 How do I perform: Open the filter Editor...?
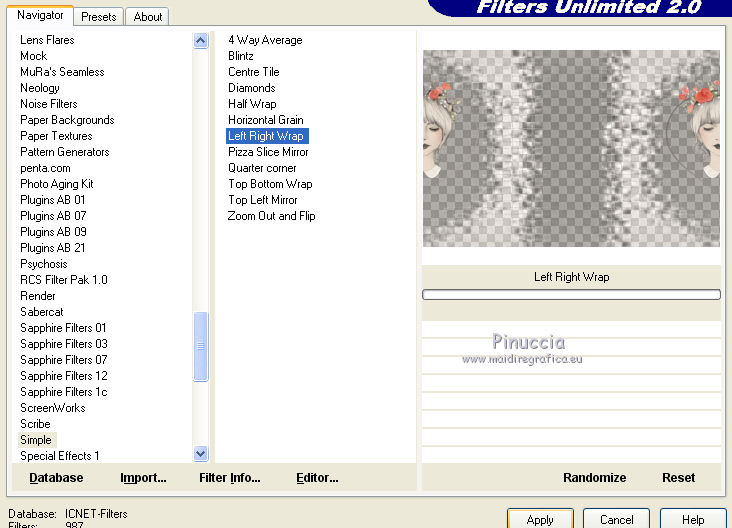(317, 478)
